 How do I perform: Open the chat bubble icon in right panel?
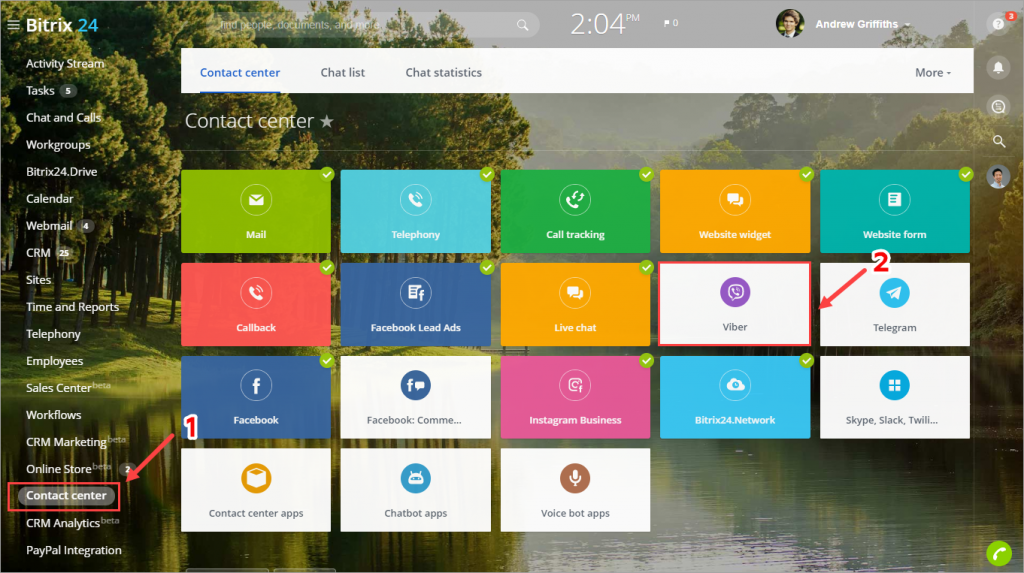pyautogui.click(x=999, y=106)
